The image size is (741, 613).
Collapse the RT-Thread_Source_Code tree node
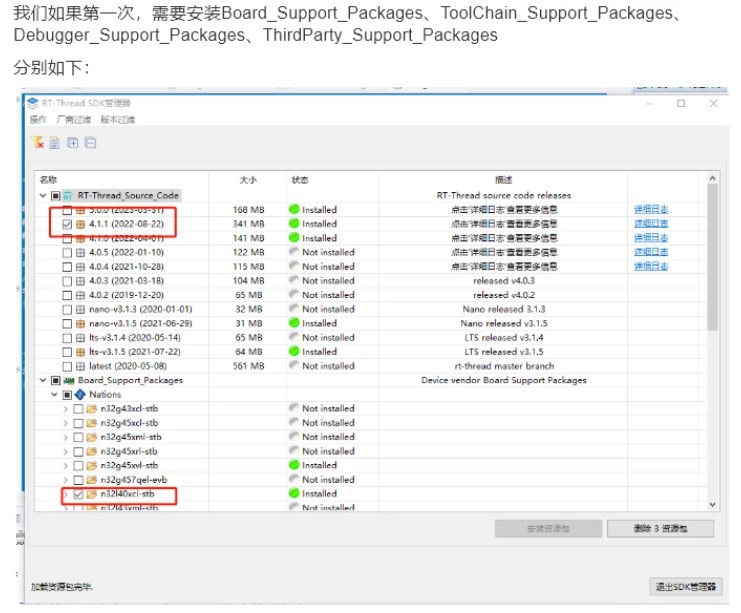click(x=43, y=196)
